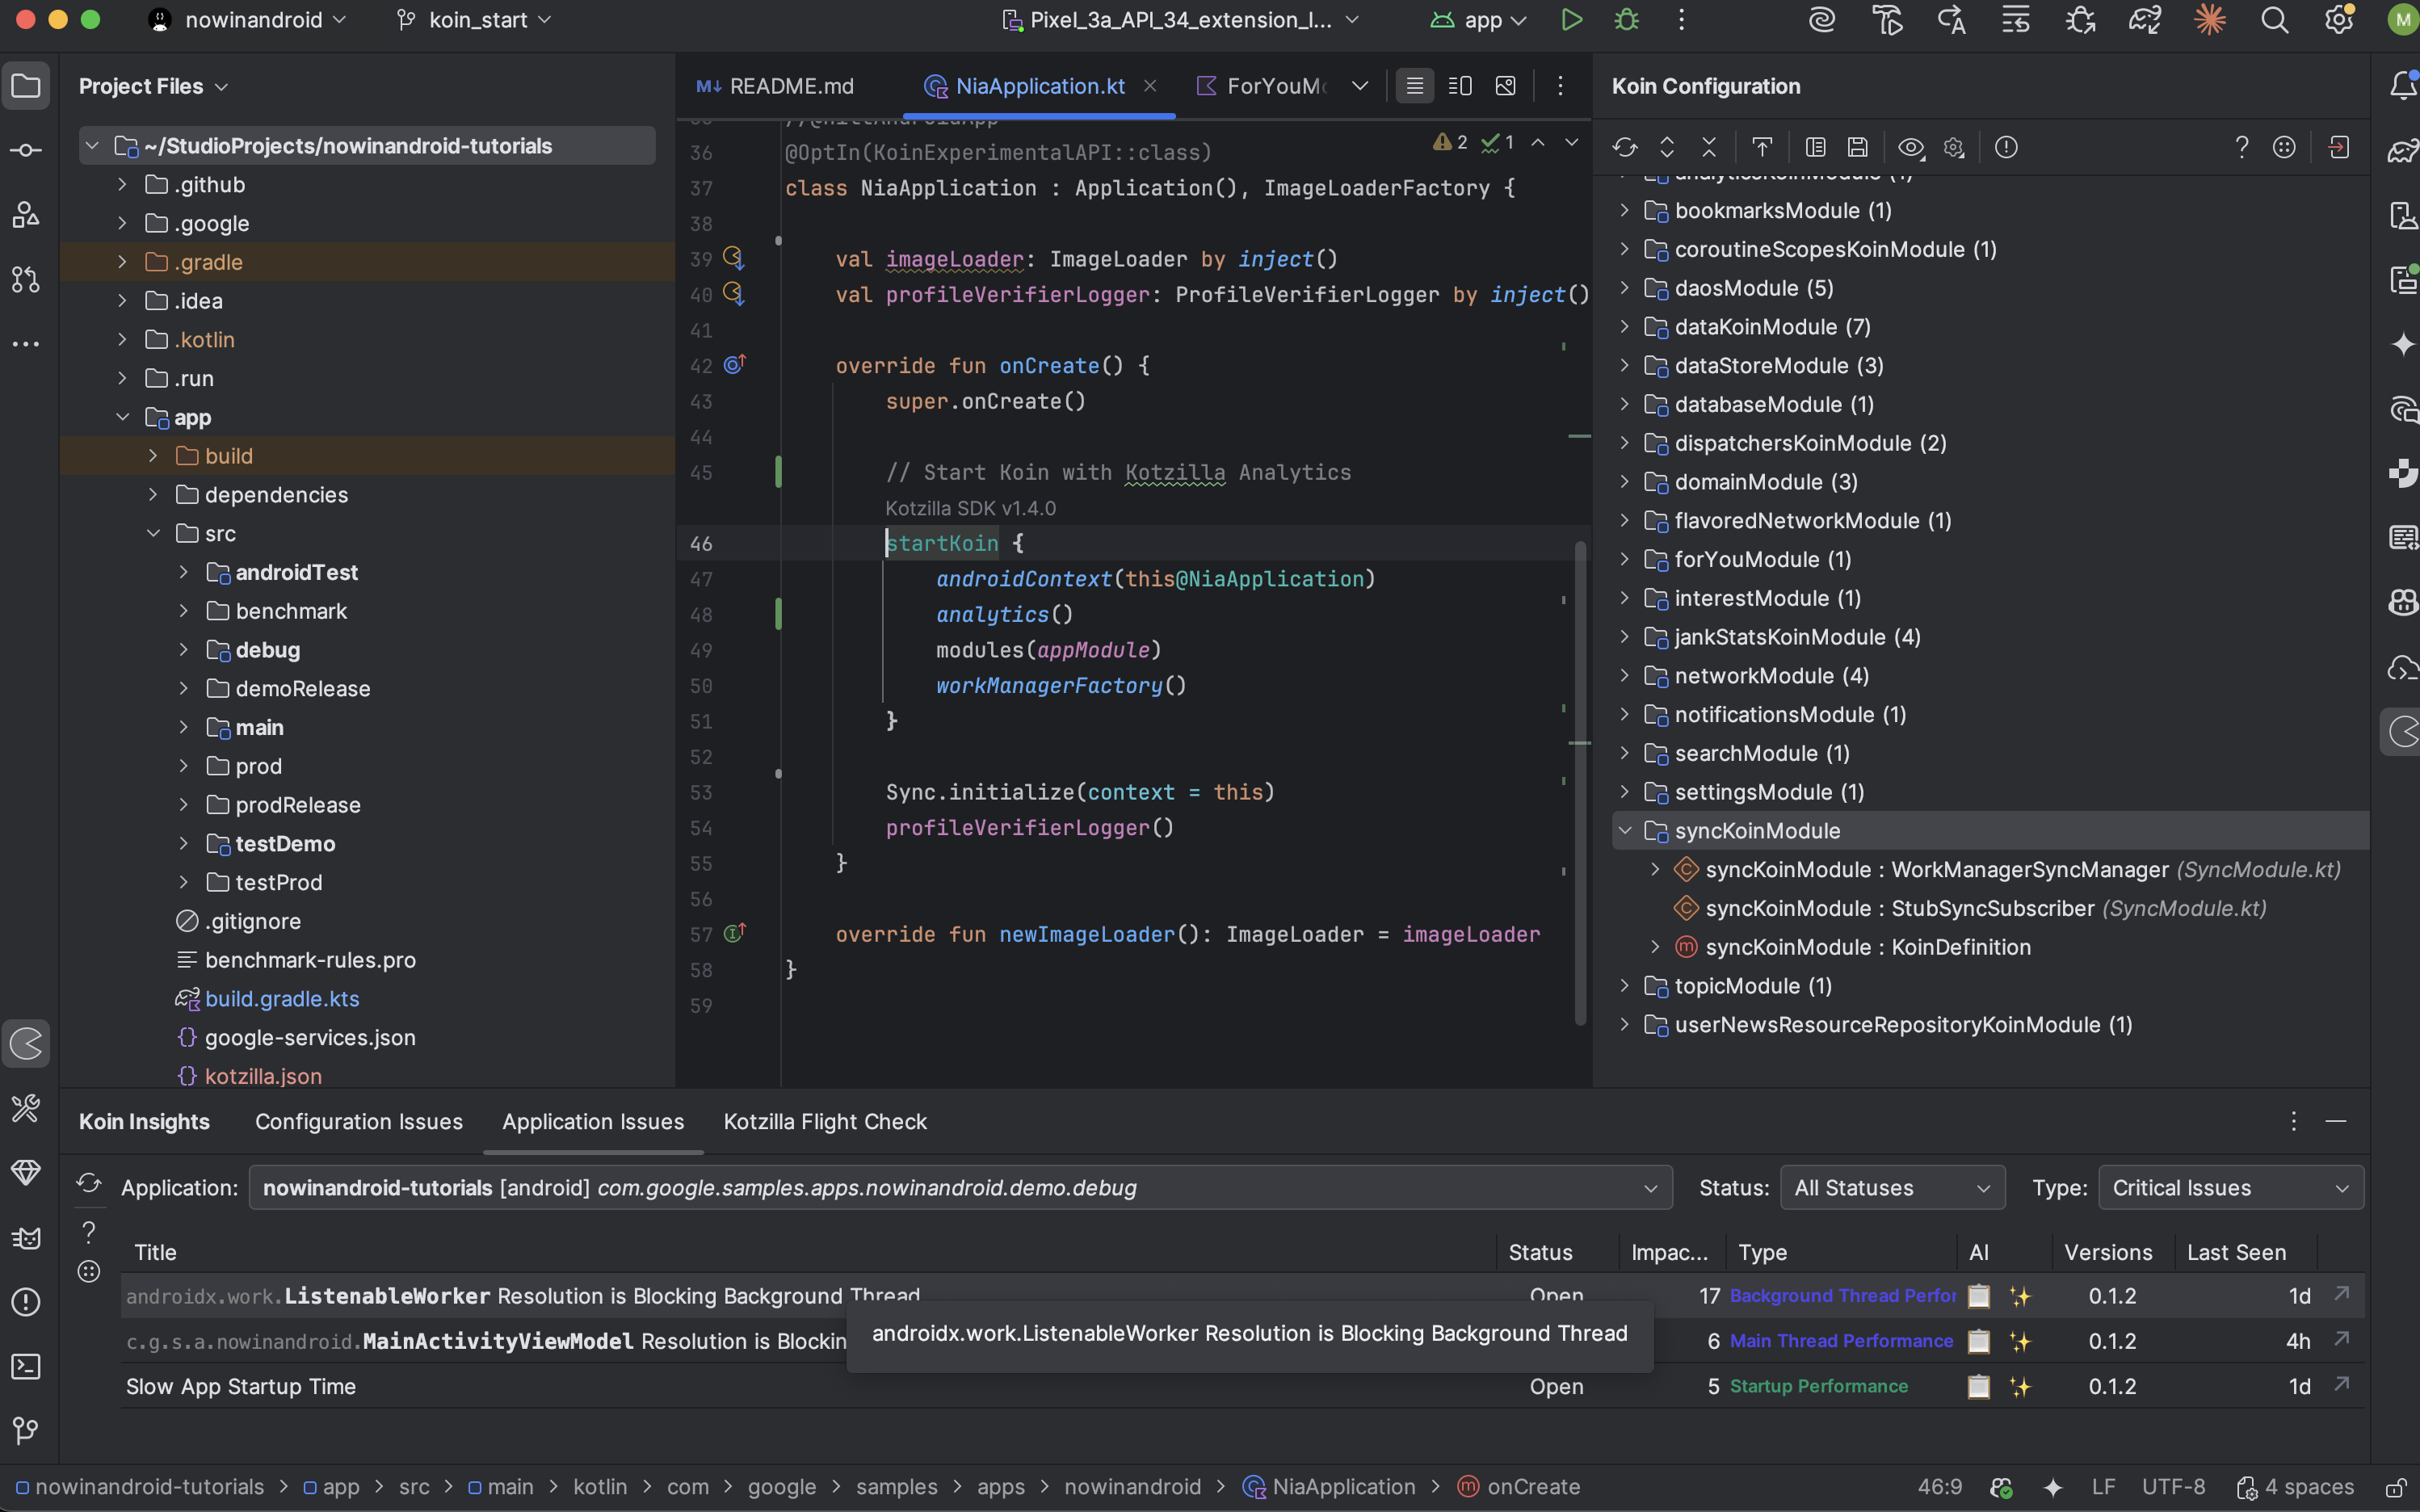The image size is (2420, 1512).
Task: Click the debug bug icon in top toolbar
Action: [1627, 20]
